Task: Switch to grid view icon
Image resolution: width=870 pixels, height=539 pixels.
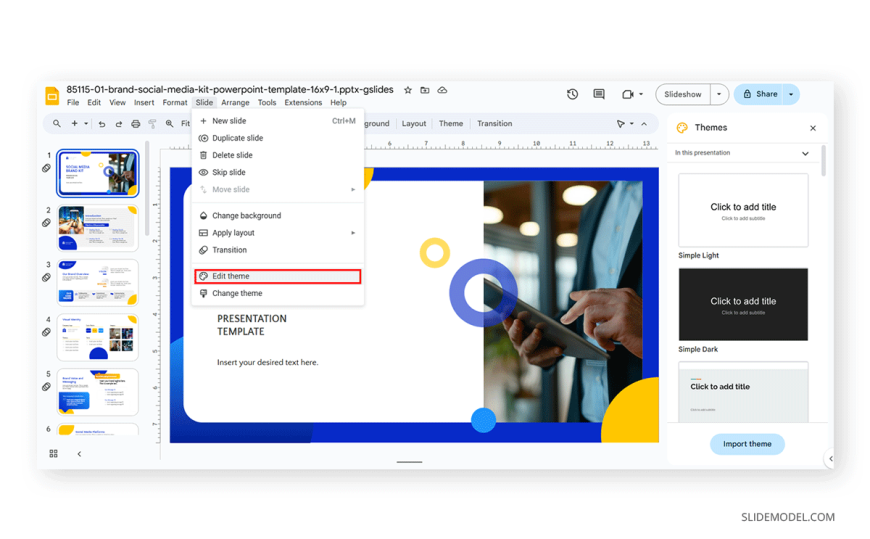Action: (53, 454)
